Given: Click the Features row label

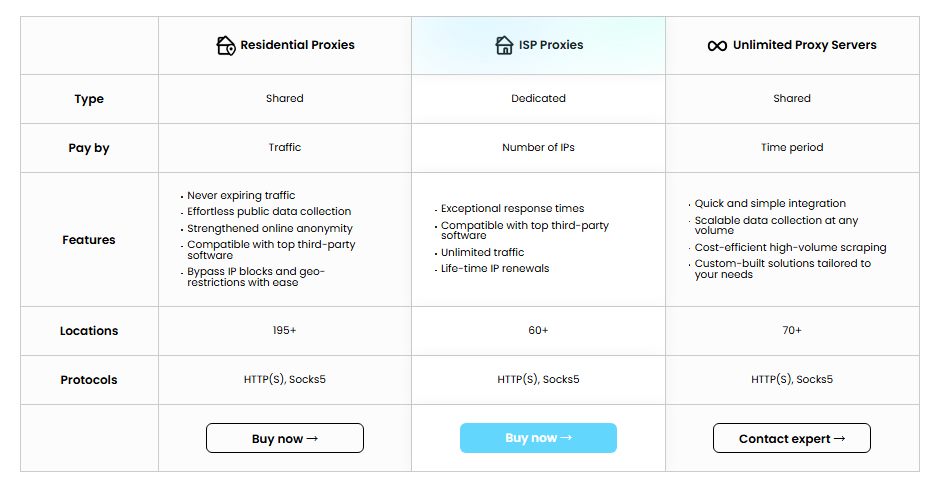Looking at the screenshot, I should (x=89, y=240).
